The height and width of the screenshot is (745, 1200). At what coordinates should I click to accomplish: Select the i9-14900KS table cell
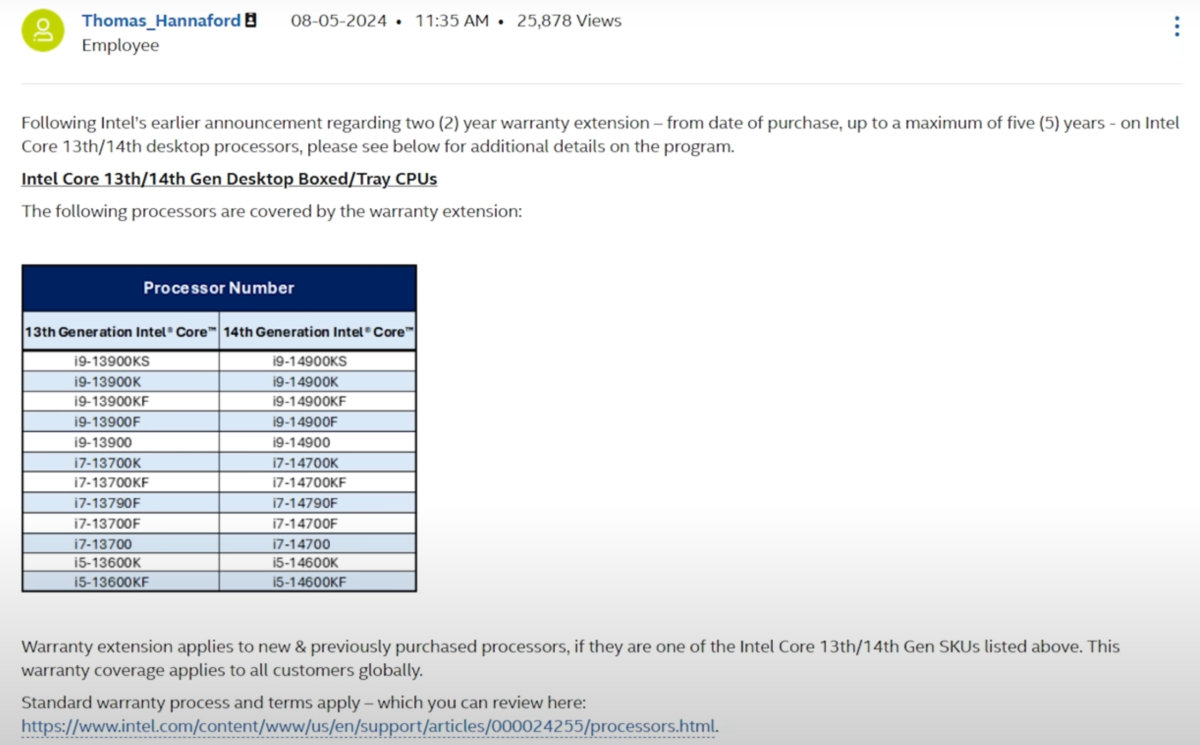click(318, 361)
